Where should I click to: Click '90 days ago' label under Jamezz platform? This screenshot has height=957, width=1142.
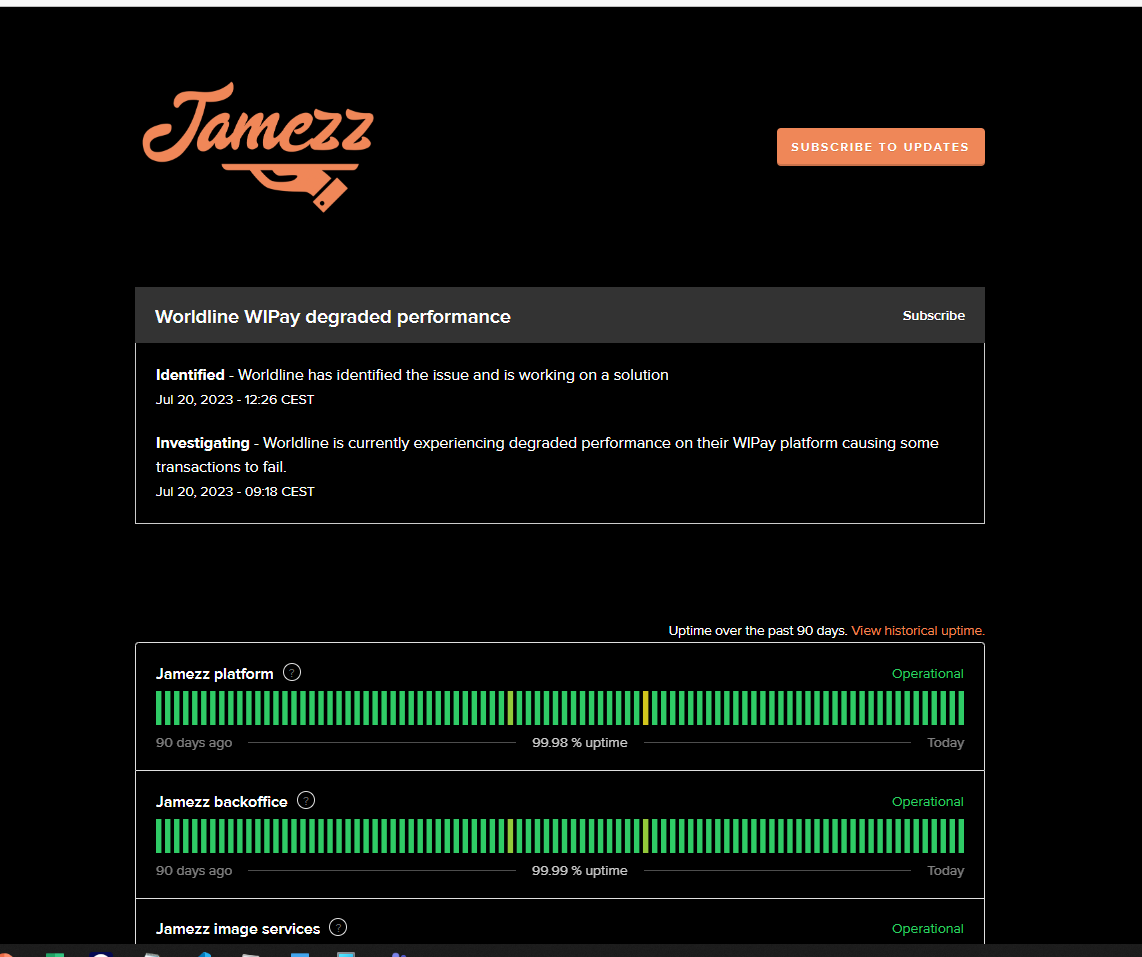pyautogui.click(x=194, y=743)
